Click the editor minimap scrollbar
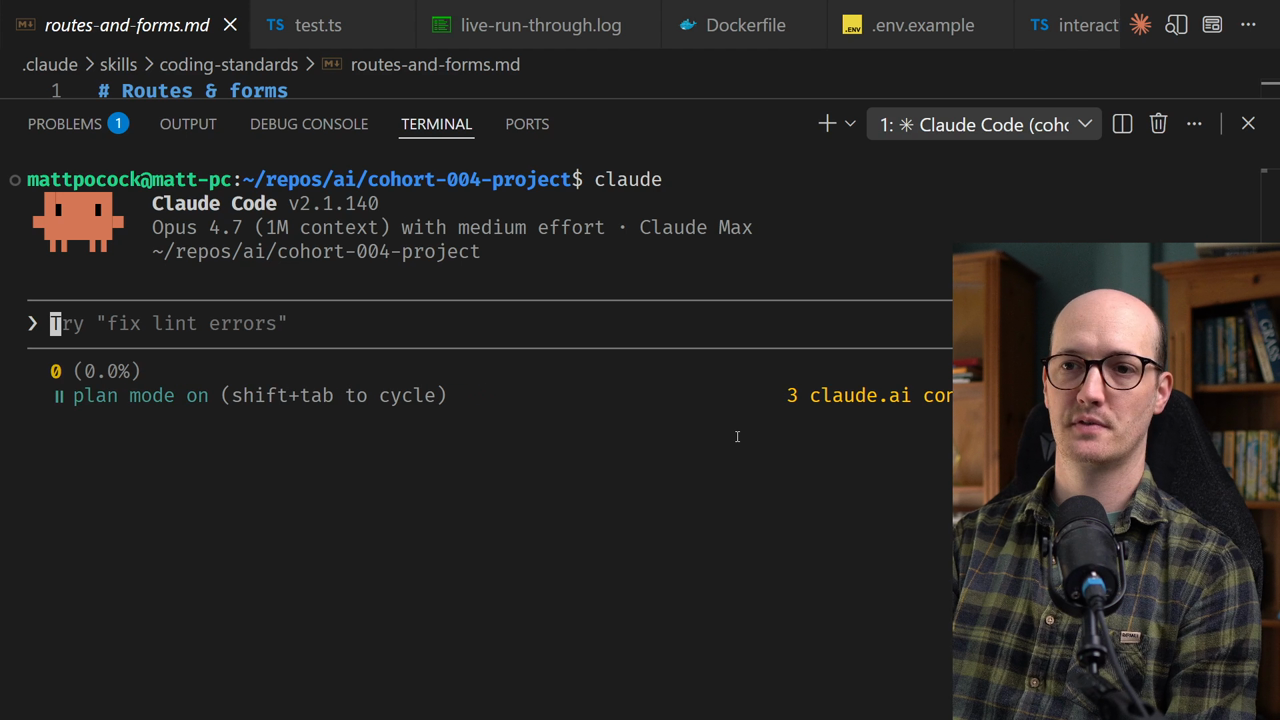 coord(1270,86)
